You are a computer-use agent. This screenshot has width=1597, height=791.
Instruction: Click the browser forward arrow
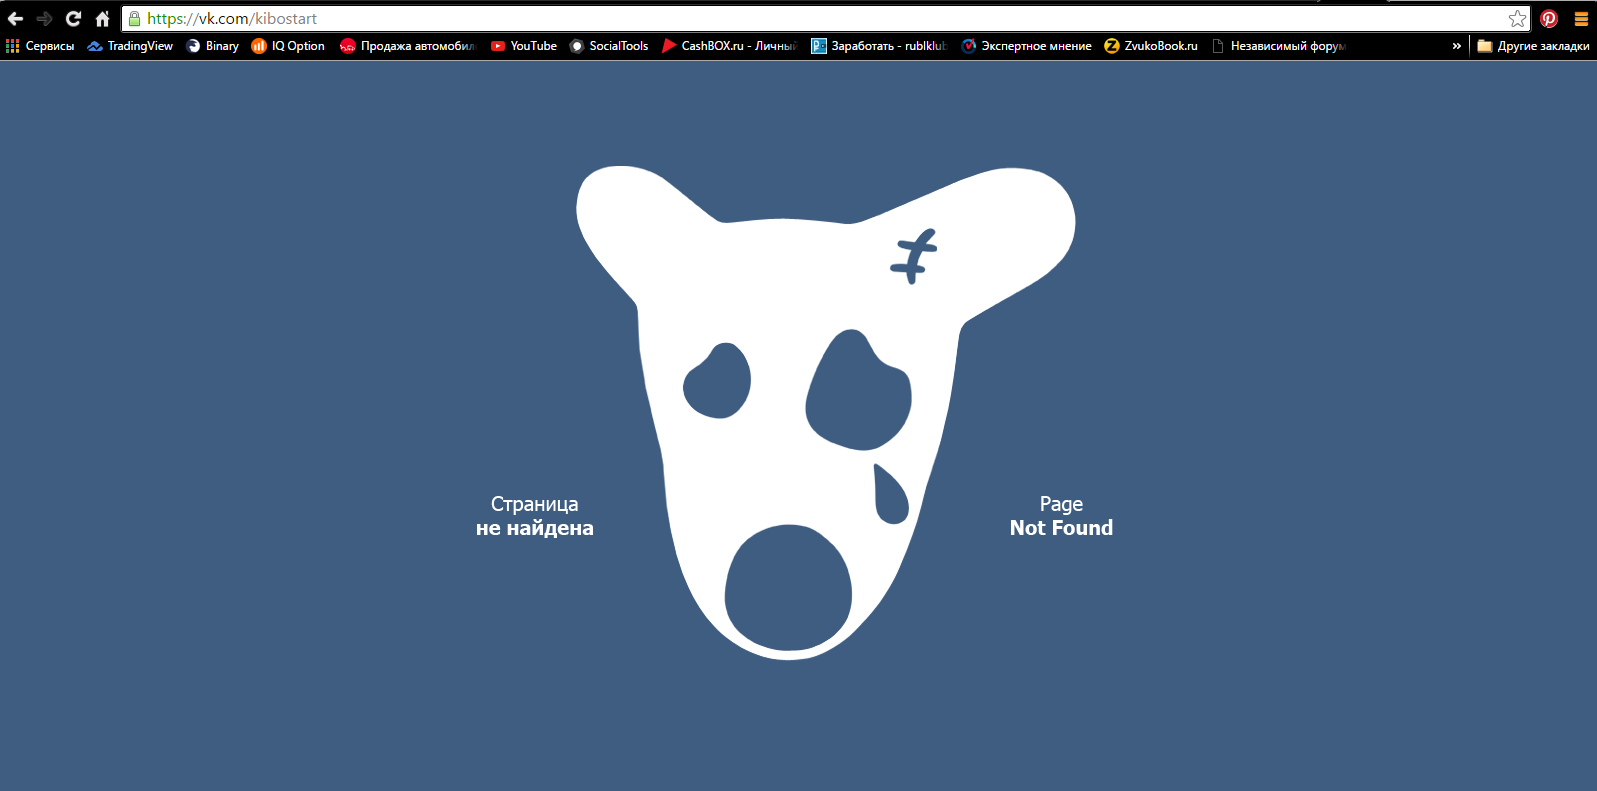44,18
